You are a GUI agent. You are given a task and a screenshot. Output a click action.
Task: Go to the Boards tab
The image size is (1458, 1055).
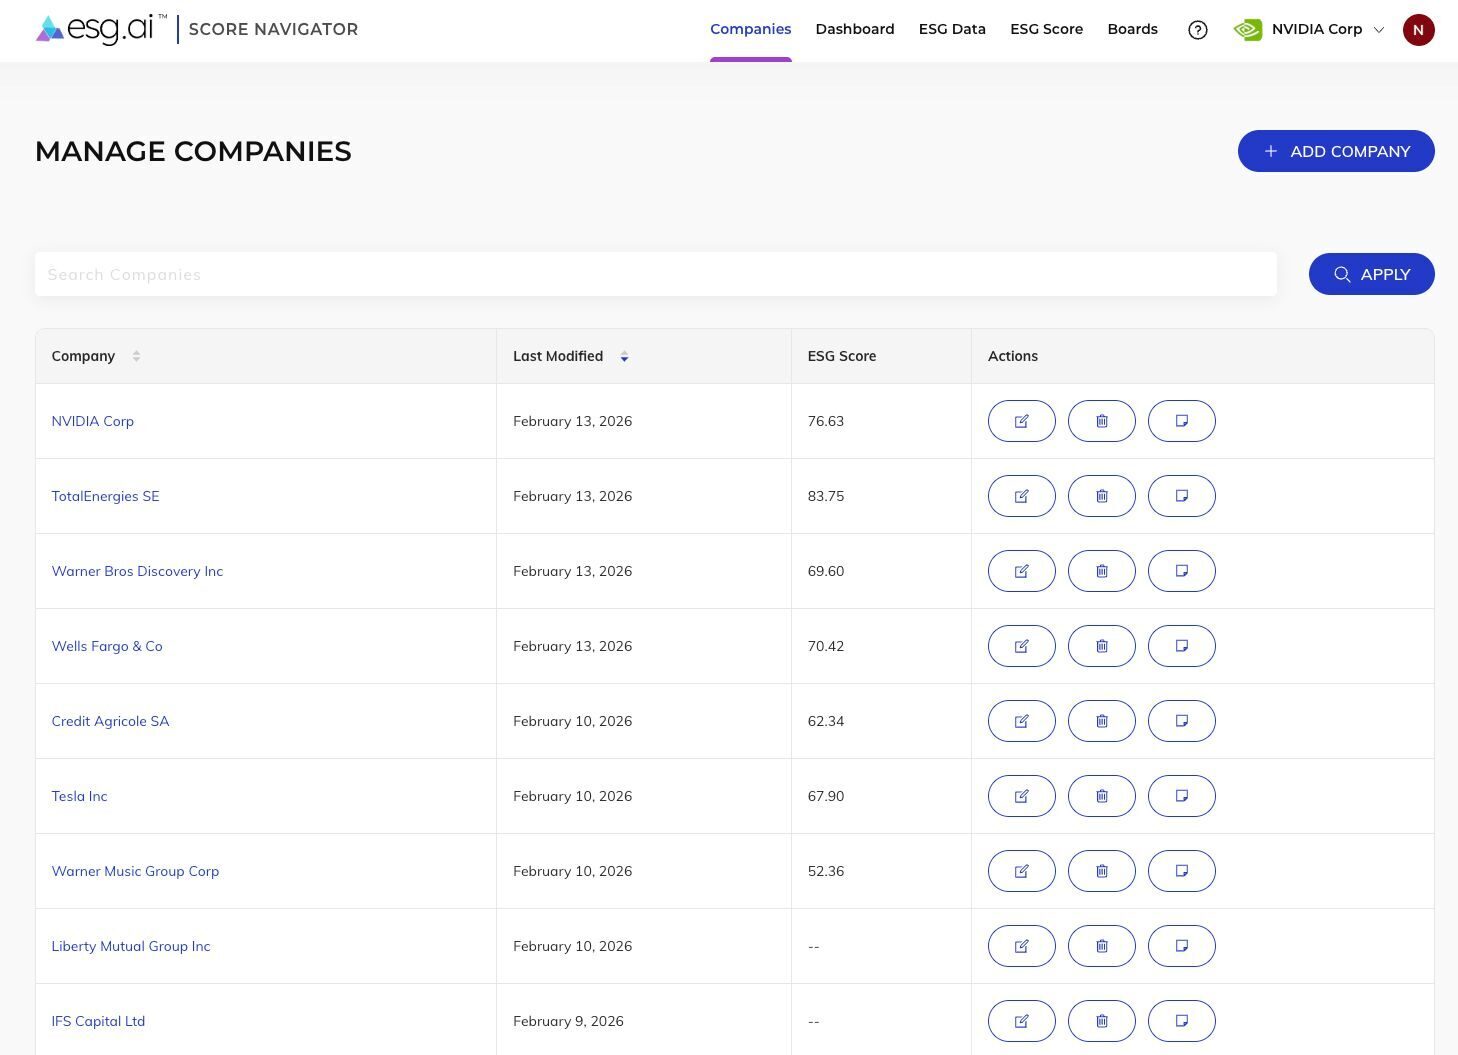1132,30
